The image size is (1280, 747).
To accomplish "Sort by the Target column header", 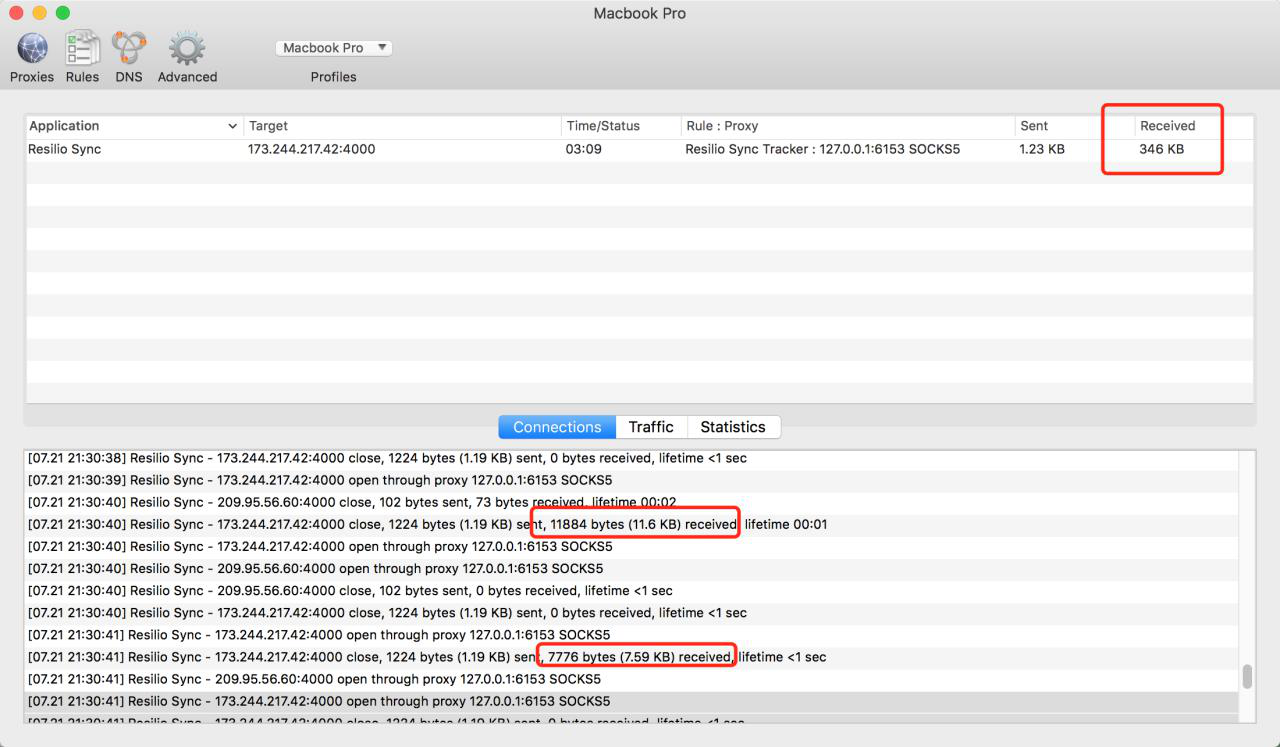I will tap(403, 126).
